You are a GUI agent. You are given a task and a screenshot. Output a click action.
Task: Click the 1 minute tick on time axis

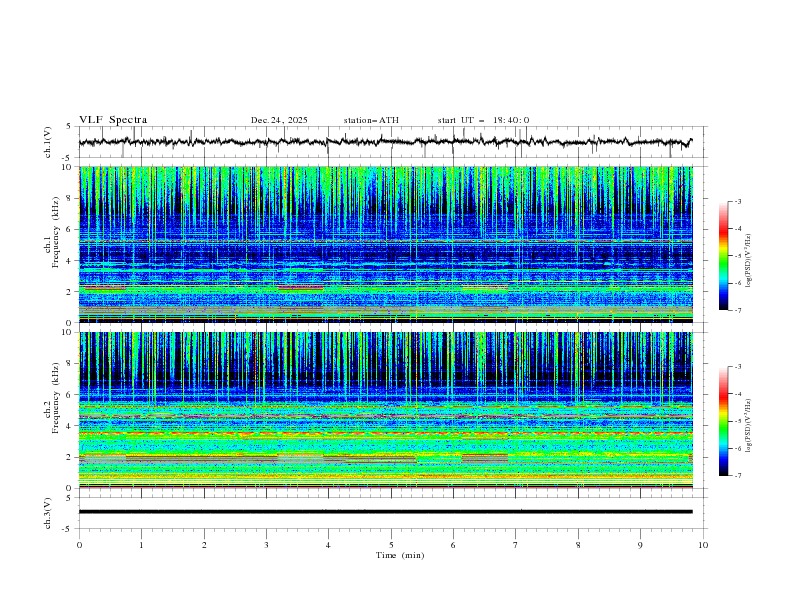tap(142, 544)
